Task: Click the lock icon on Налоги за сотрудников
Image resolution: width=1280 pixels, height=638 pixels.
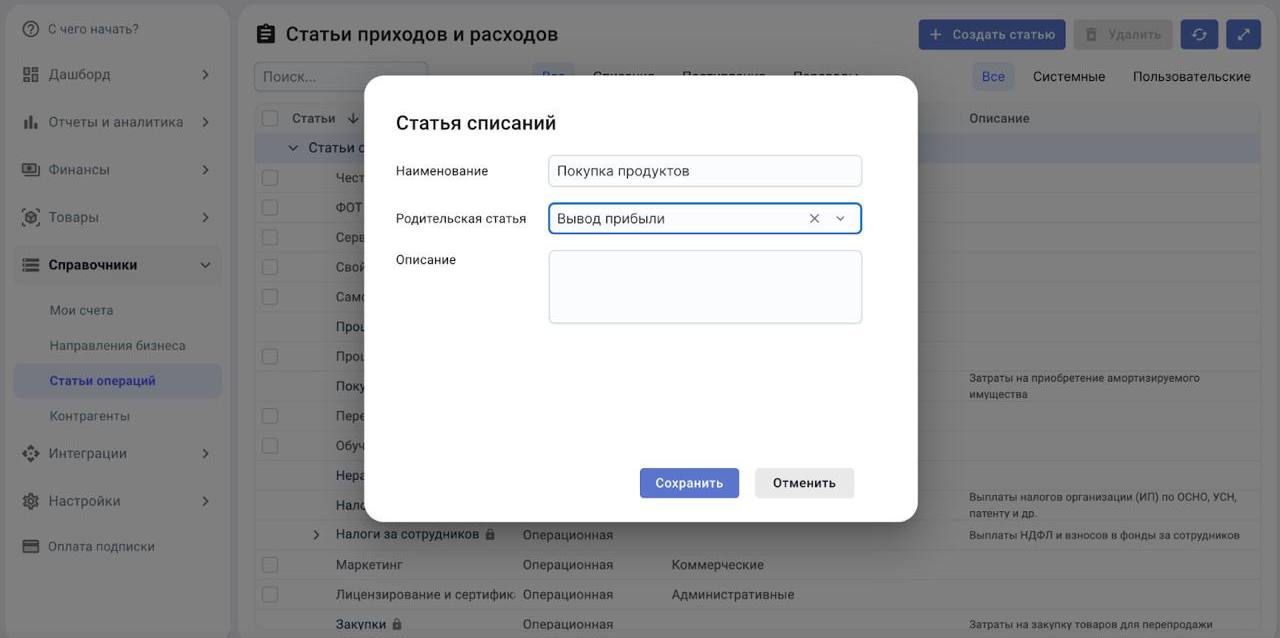Action: (x=490, y=535)
